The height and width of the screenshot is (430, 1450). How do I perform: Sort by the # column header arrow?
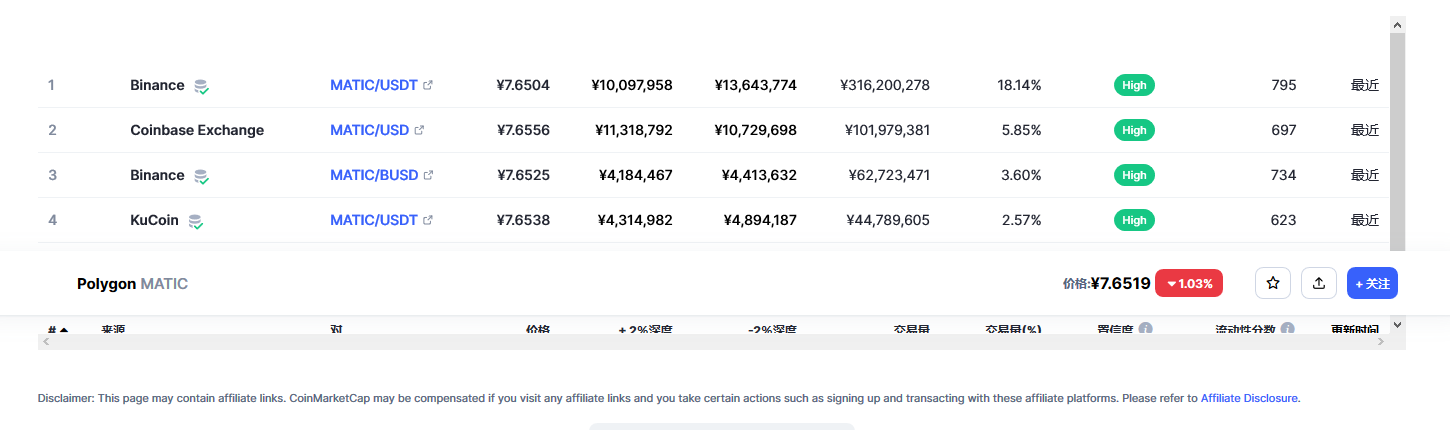point(64,328)
